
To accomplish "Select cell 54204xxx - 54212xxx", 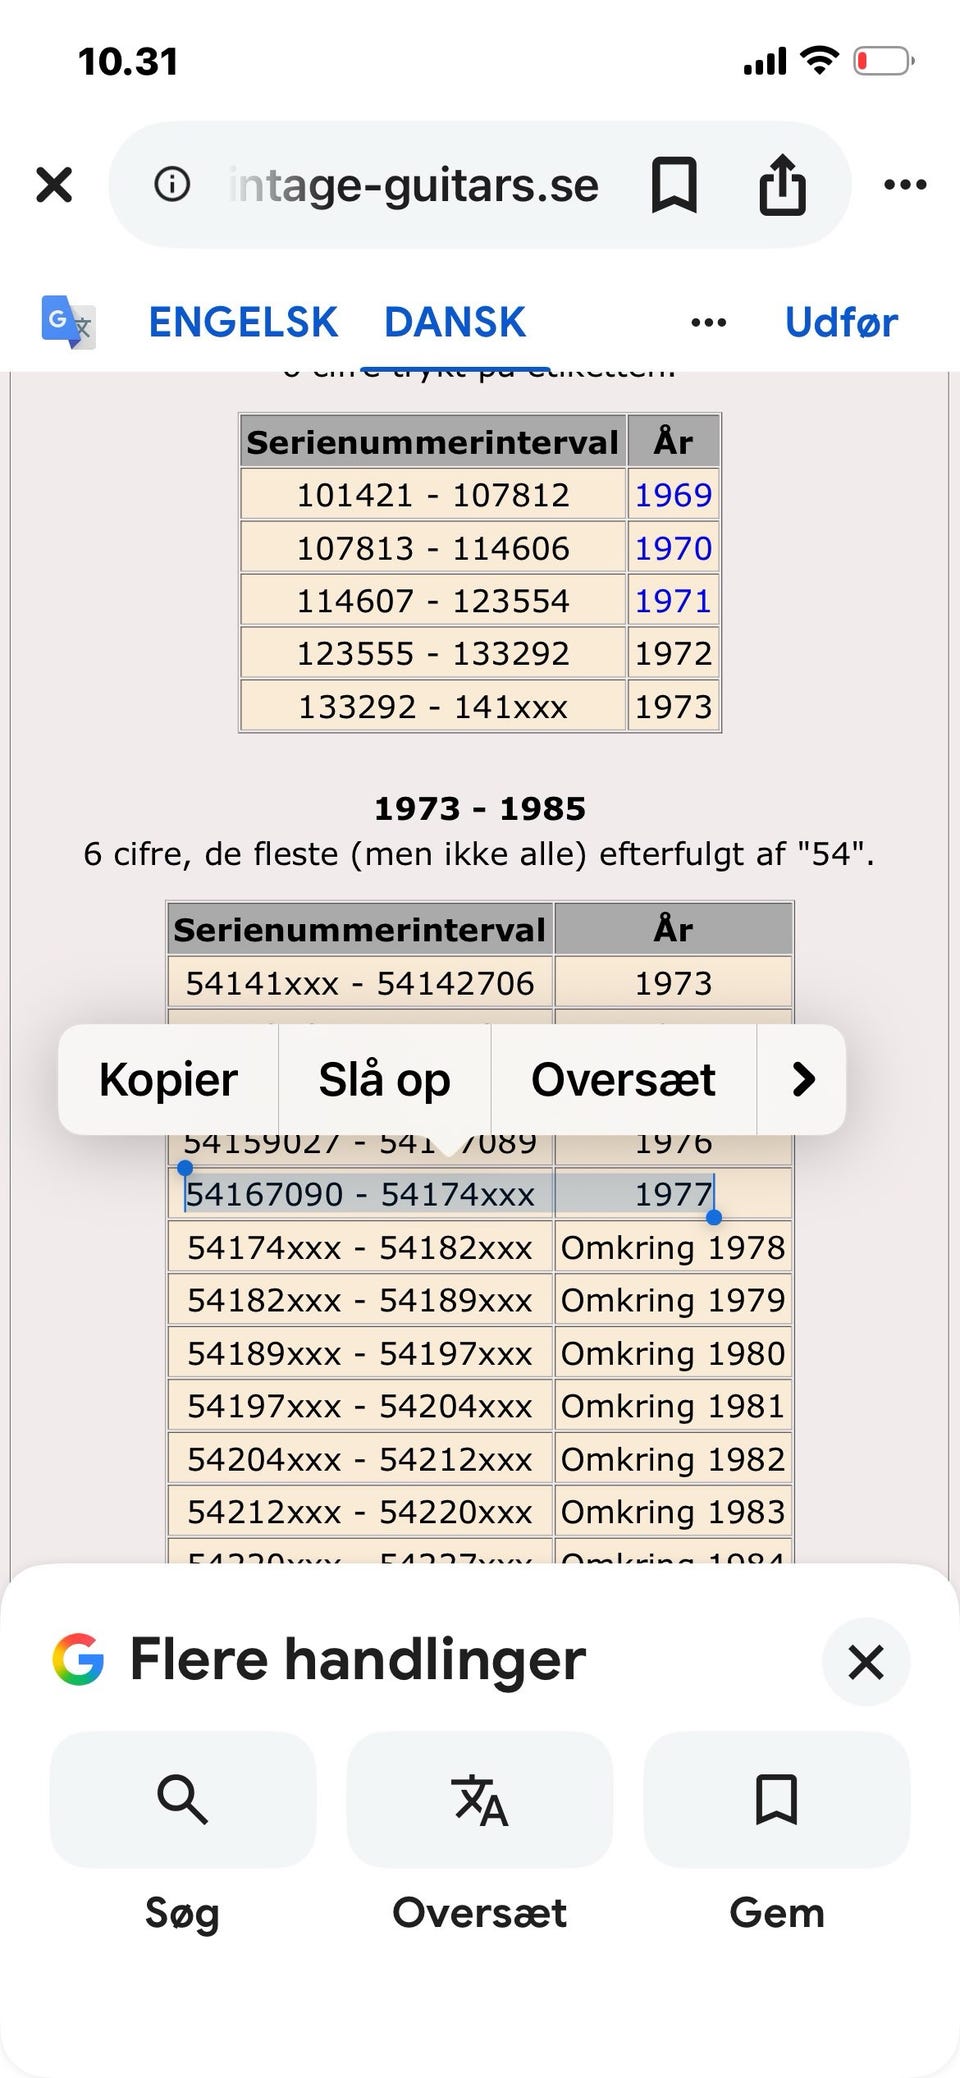I will pyautogui.click(x=360, y=1459).
